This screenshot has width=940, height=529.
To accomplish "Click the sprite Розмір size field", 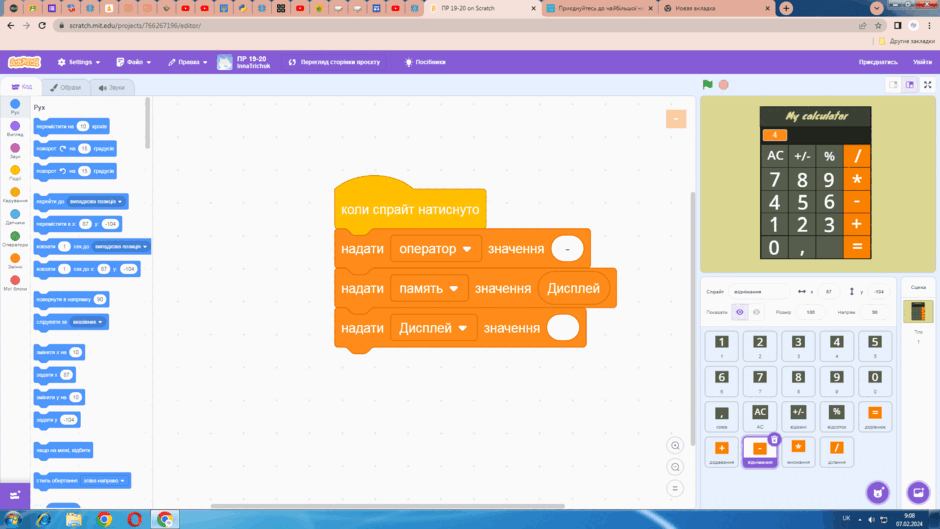I will [811, 312].
